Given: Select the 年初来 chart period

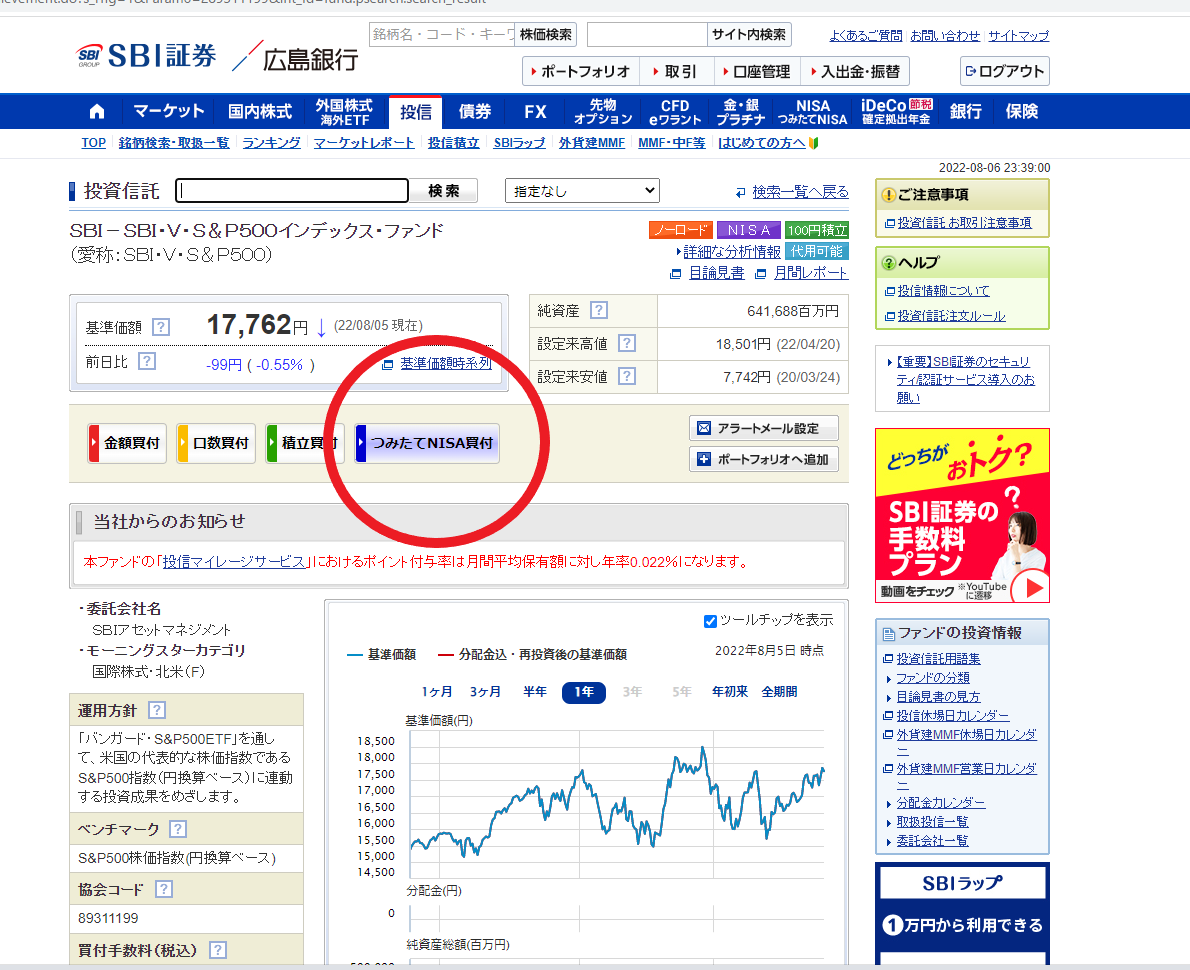Looking at the screenshot, I should 730,691.
